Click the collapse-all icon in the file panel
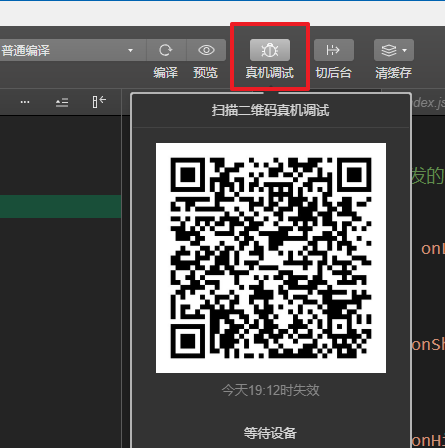The width and height of the screenshot is (445, 448). [62, 102]
